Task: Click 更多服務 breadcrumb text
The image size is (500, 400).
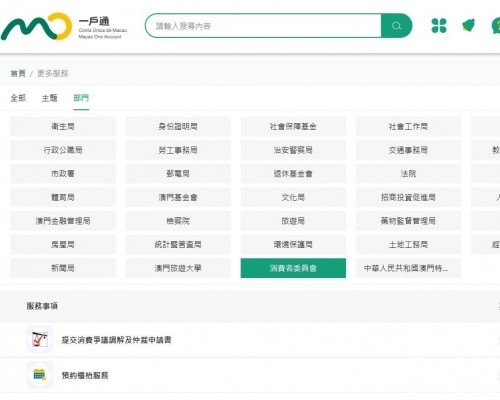Action: [53, 73]
